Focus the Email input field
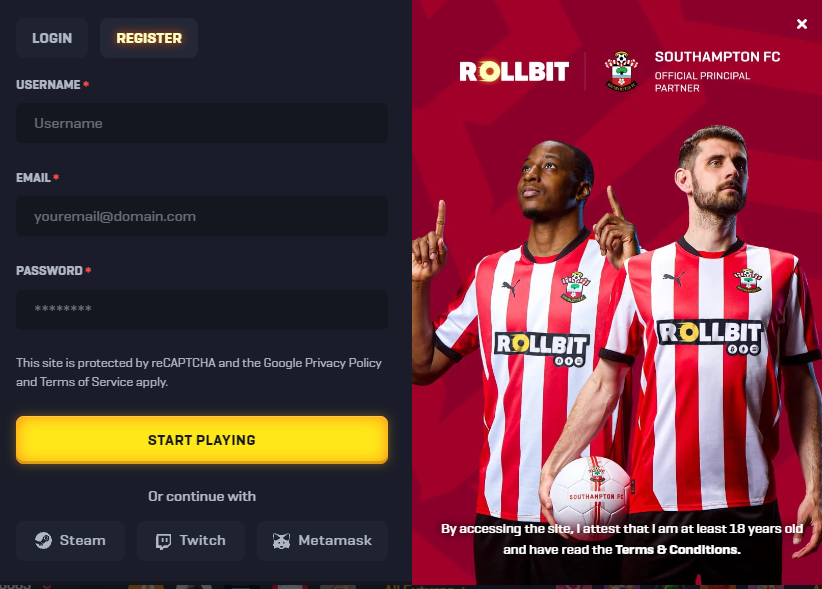Screen dimensions: 822x589 pyautogui.click(x=202, y=216)
